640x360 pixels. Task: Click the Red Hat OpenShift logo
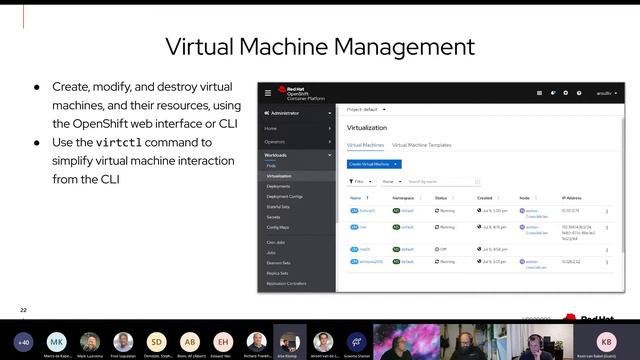click(x=301, y=93)
